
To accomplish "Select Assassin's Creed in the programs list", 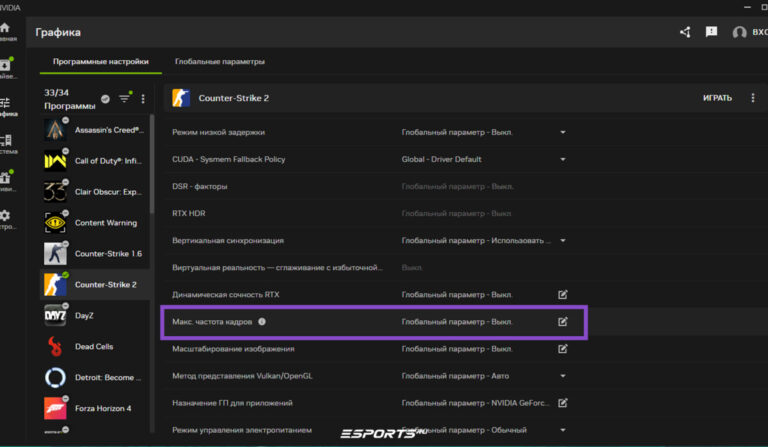I will point(95,130).
